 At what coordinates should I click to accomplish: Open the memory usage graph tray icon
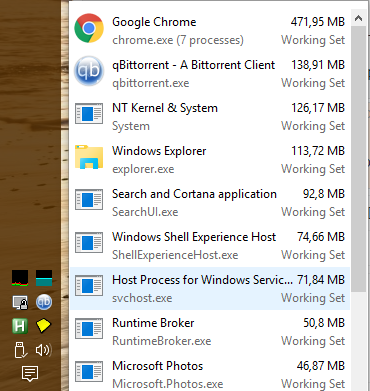44,278
